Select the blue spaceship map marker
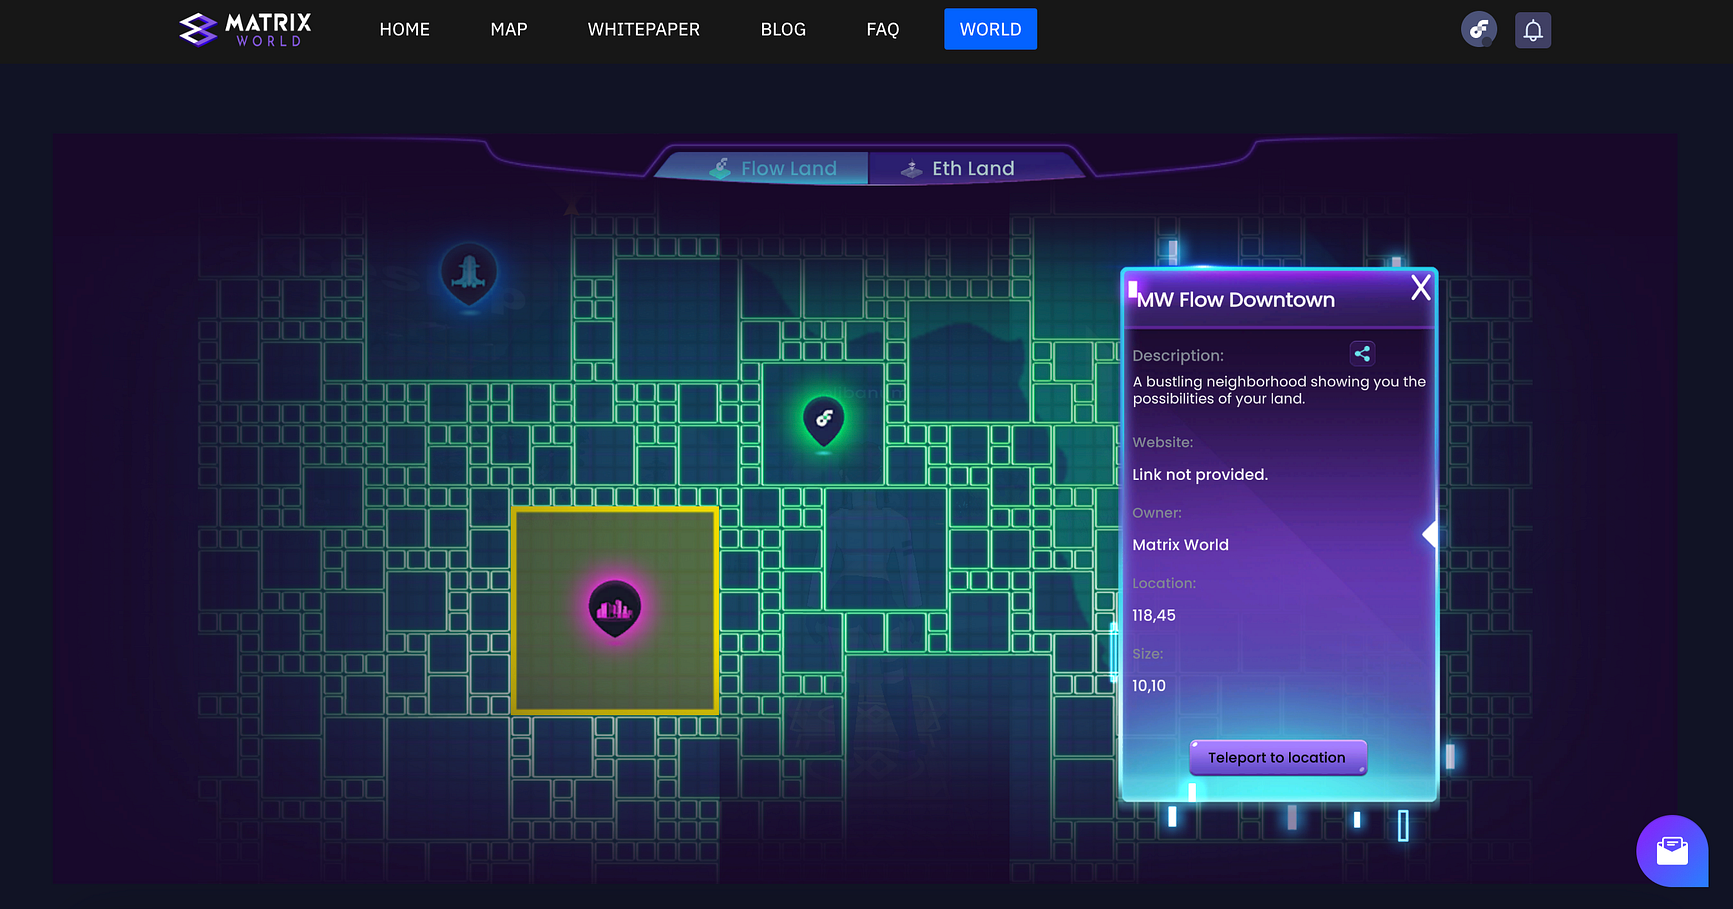This screenshot has height=909, width=1733. 469,273
